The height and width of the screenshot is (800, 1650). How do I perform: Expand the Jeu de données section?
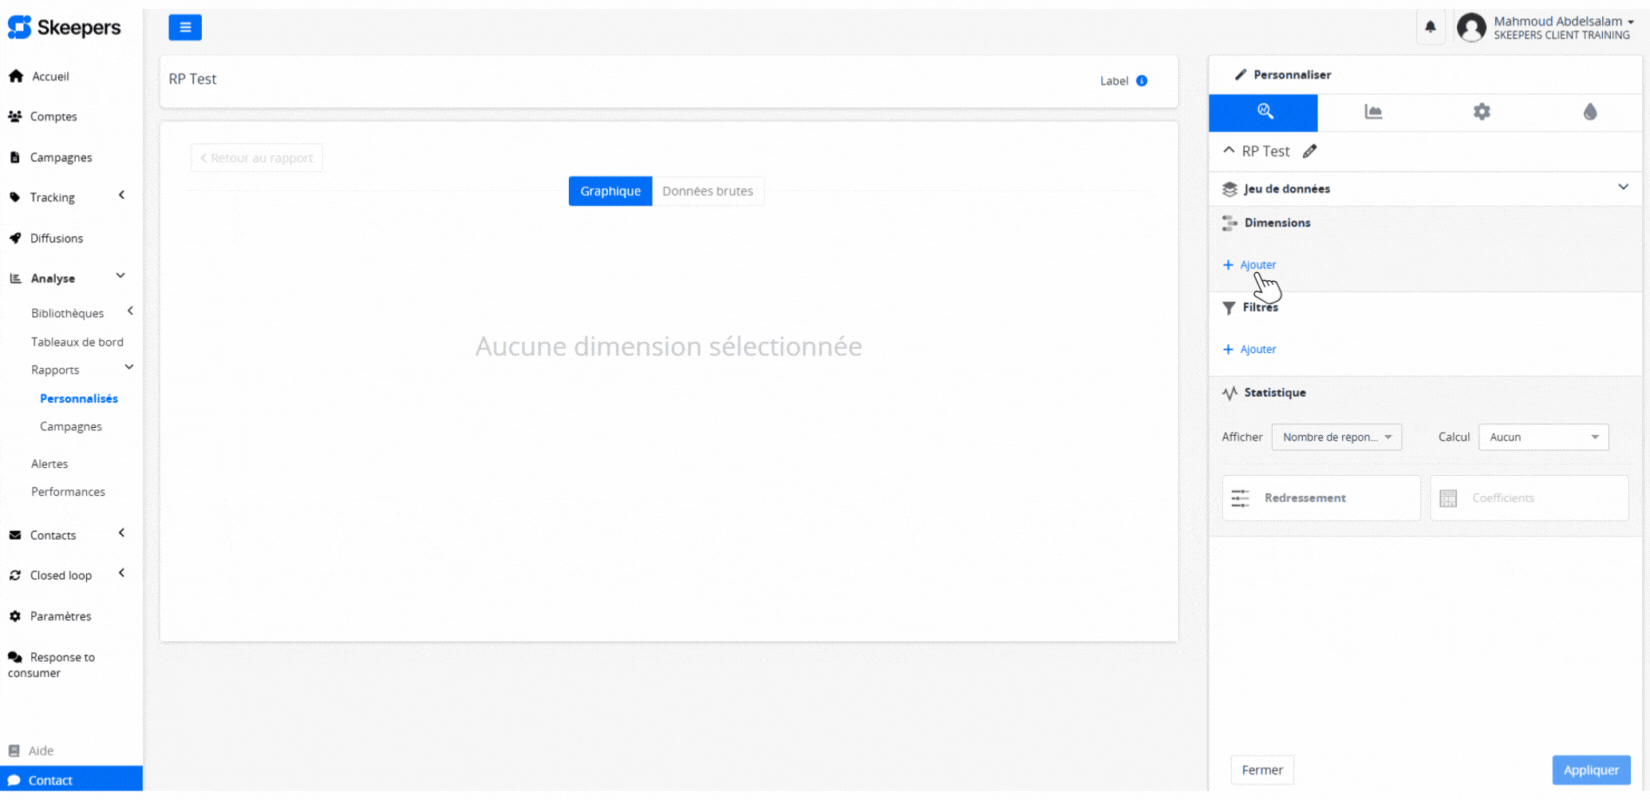(1622, 188)
